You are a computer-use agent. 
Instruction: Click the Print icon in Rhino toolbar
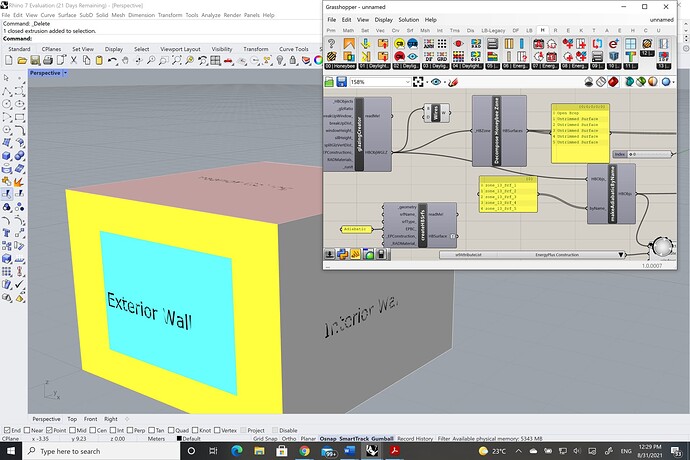[x=48, y=60]
